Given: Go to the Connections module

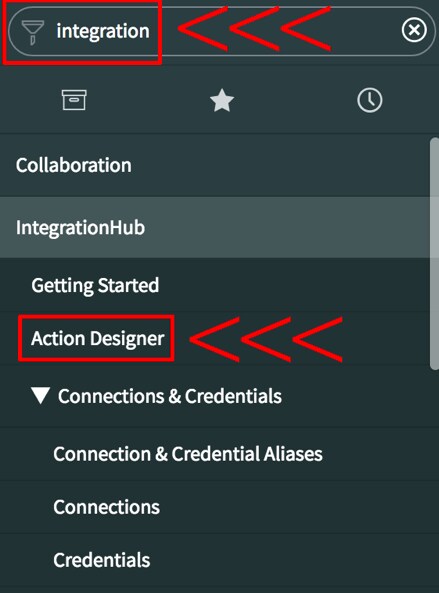Looking at the screenshot, I should click(x=107, y=507).
